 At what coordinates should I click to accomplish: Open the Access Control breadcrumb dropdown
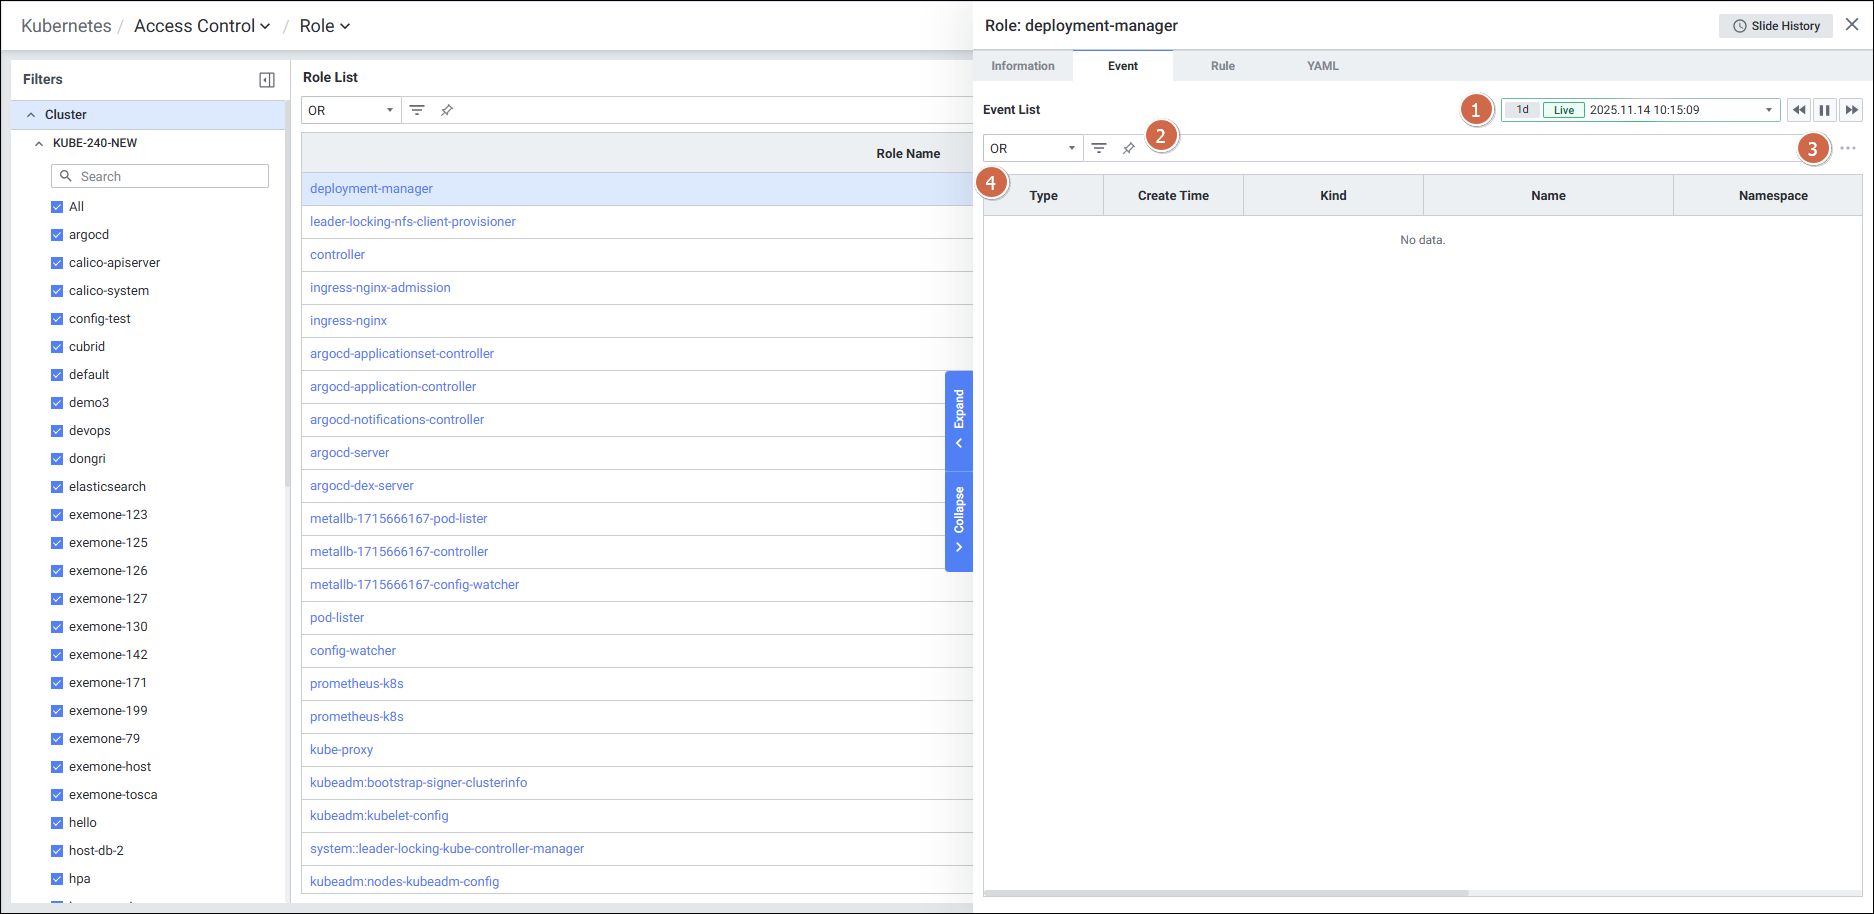pos(202,26)
